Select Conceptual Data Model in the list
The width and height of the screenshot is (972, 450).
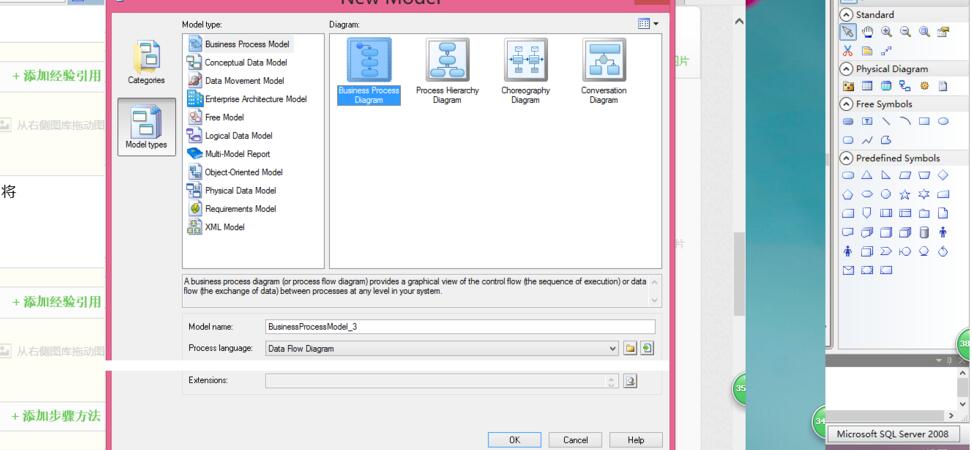tap(245, 63)
